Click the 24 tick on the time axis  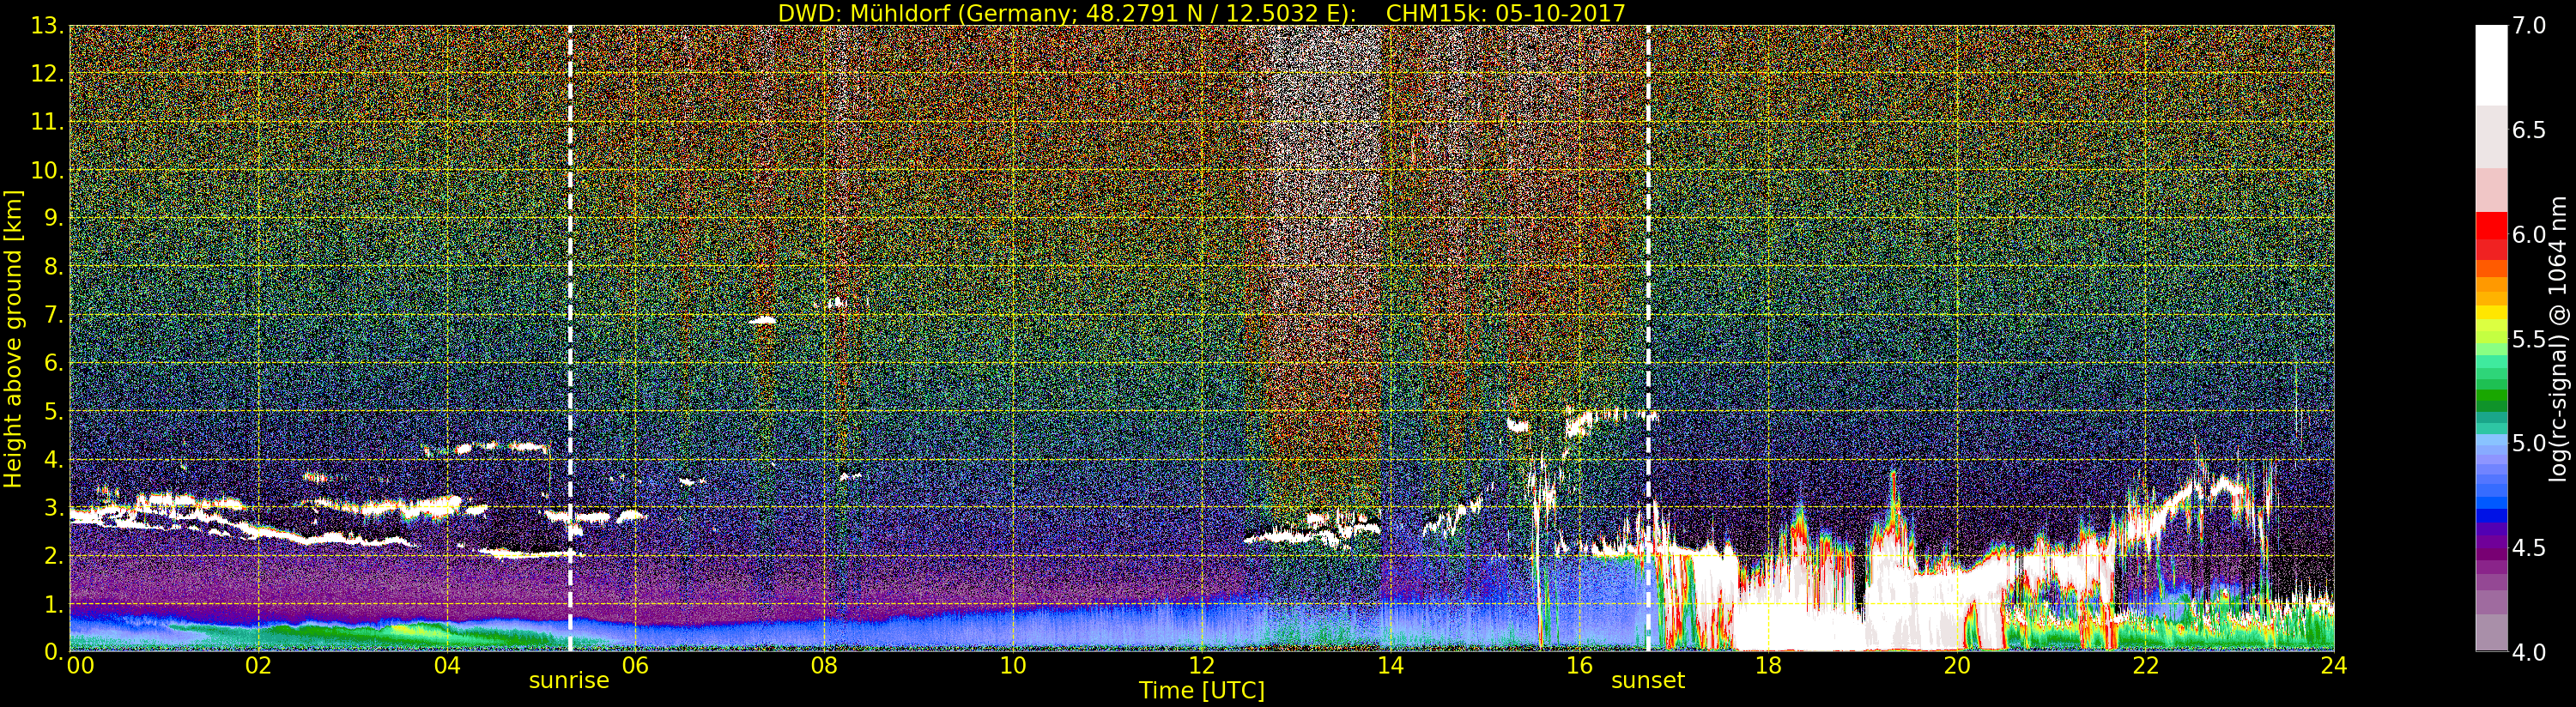(2333, 666)
